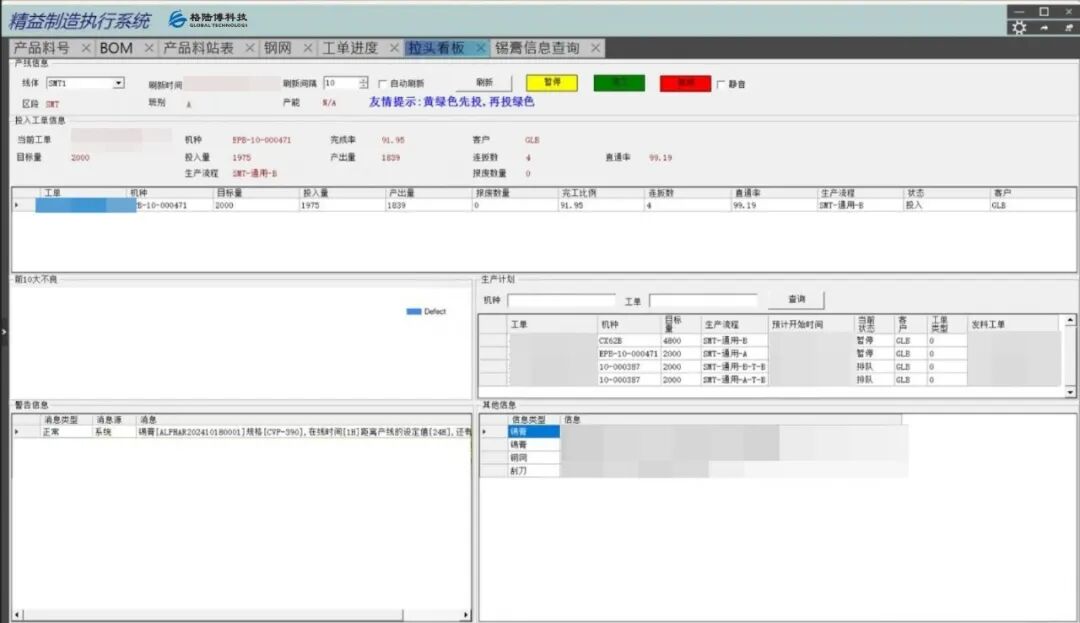
Task: Select the EPB-10-000471 row in 生产计划
Action: pyautogui.click(x=769, y=354)
